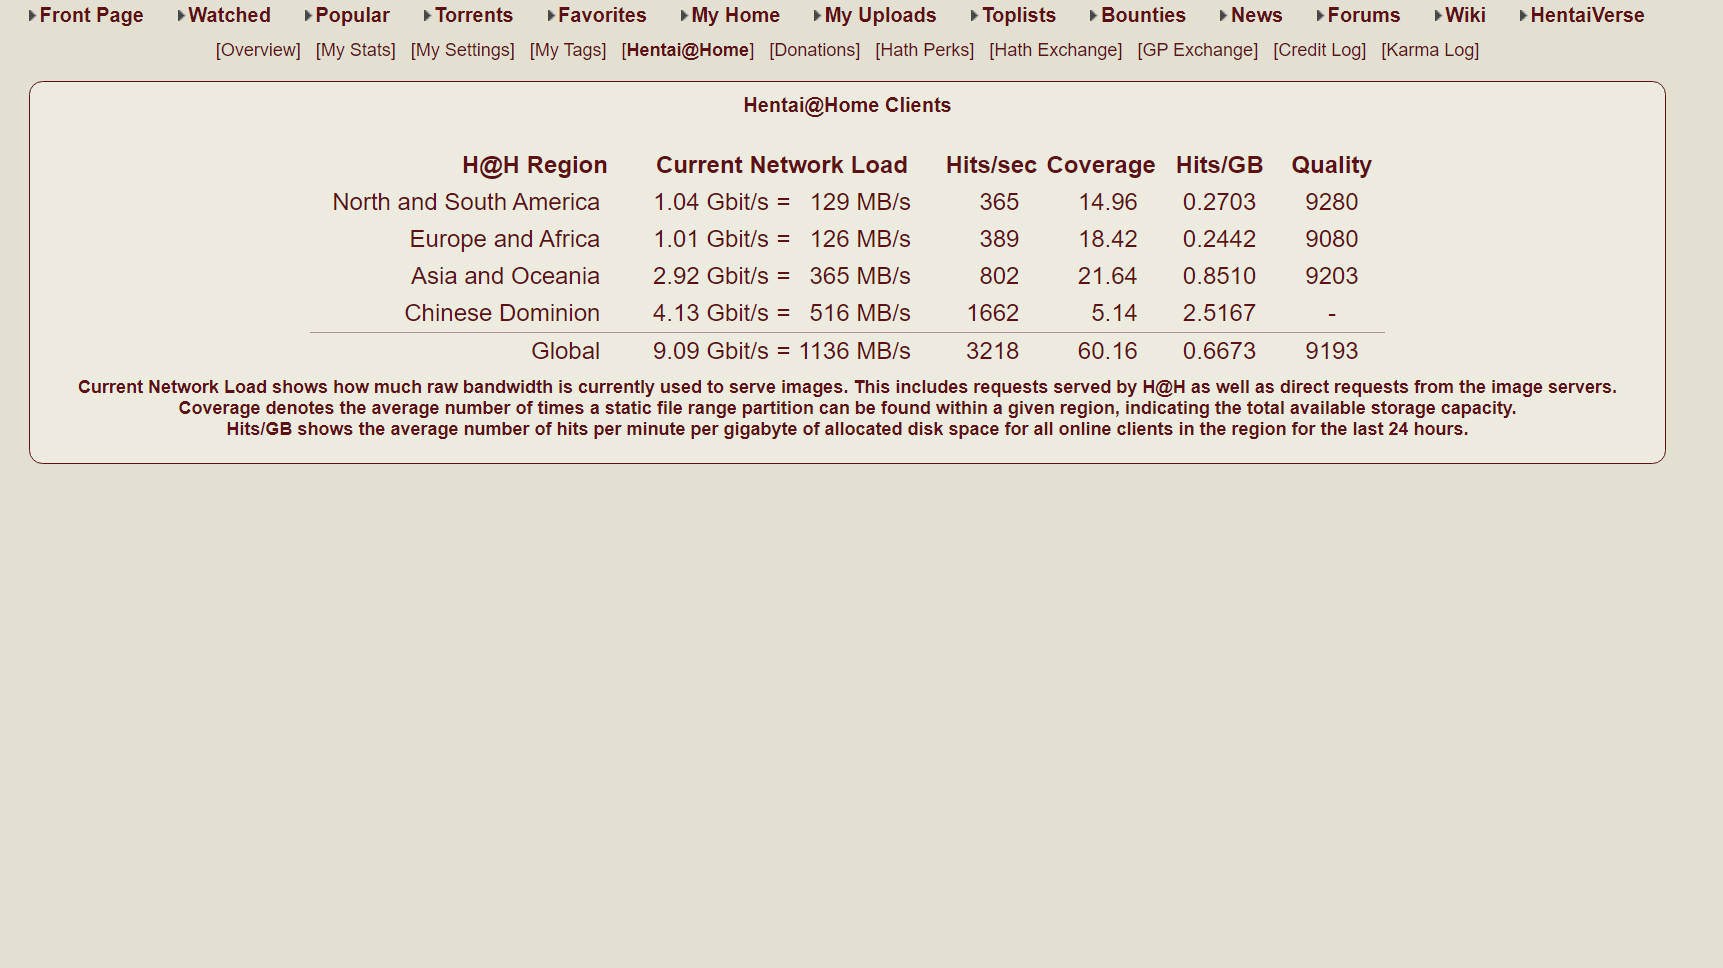Switch to the Overview tab
1723x968 pixels.
pos(258,50)
